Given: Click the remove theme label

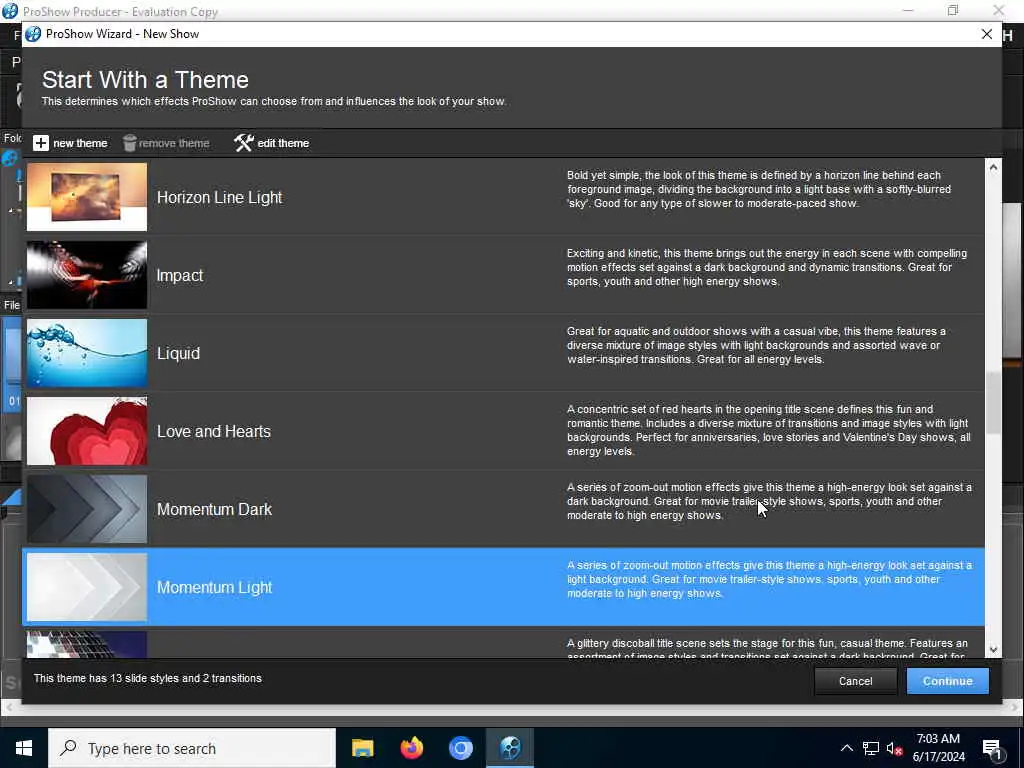Looking at the screenshot, I should [x=174, y=143].
